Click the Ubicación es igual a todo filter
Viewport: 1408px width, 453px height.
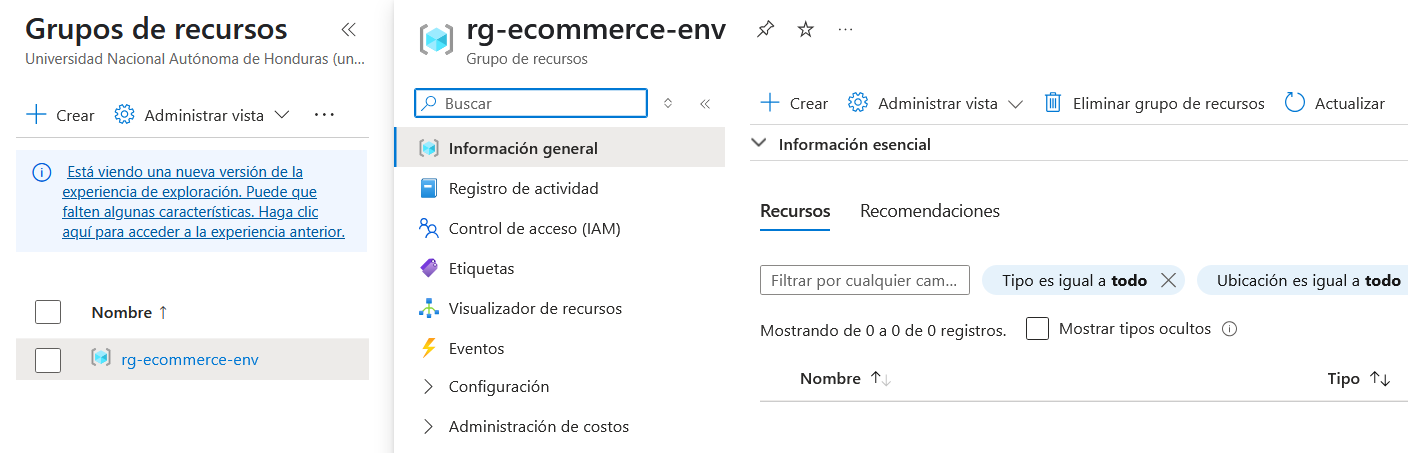pos(1303,281)
